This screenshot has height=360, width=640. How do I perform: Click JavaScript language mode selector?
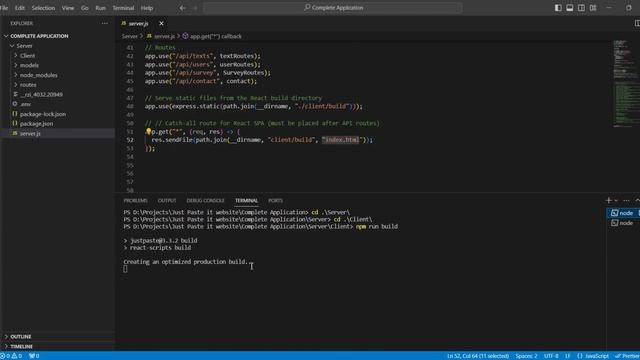[593, 356]
